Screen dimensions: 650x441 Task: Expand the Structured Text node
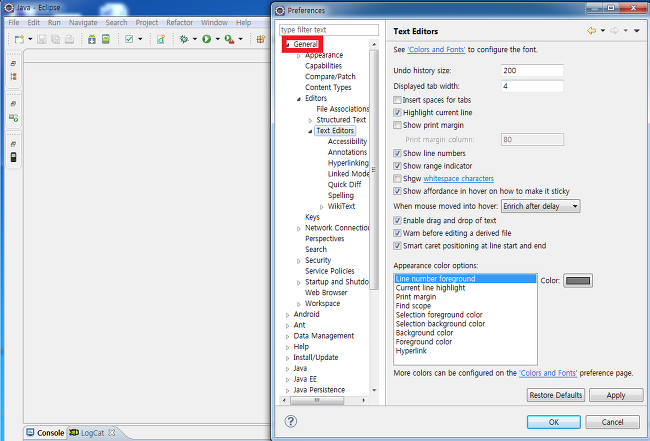[310, 120]
